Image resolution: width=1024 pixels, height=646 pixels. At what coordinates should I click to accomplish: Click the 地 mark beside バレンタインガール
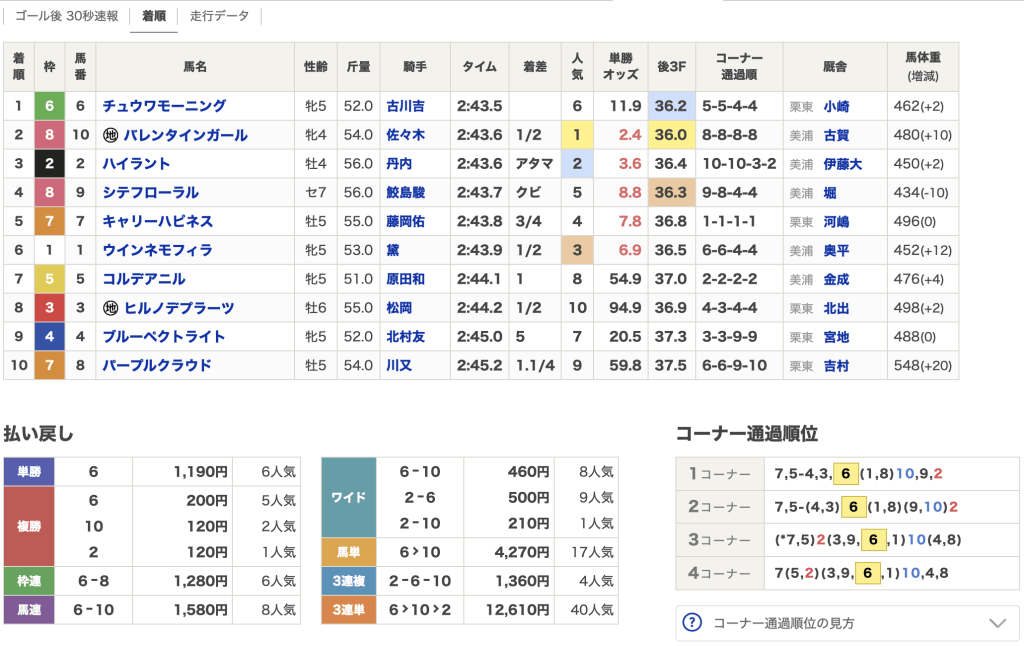coord(110,135)
